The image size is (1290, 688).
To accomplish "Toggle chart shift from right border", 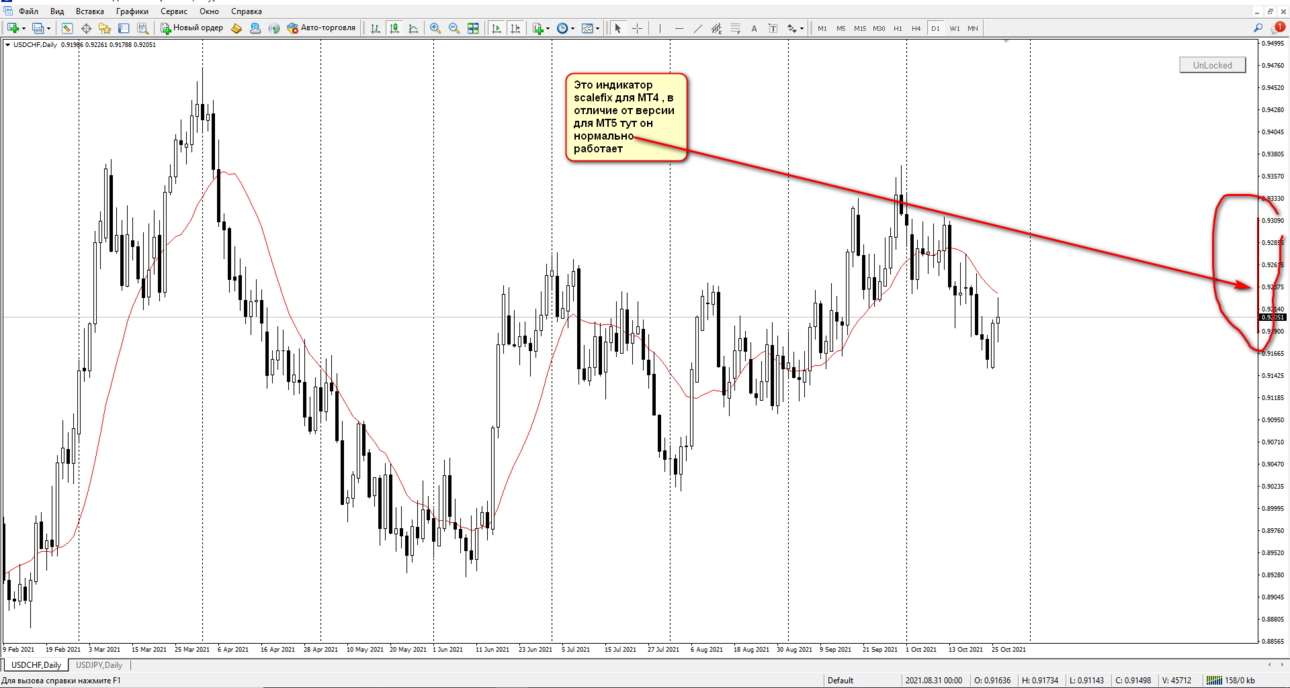I will (515, 28).
